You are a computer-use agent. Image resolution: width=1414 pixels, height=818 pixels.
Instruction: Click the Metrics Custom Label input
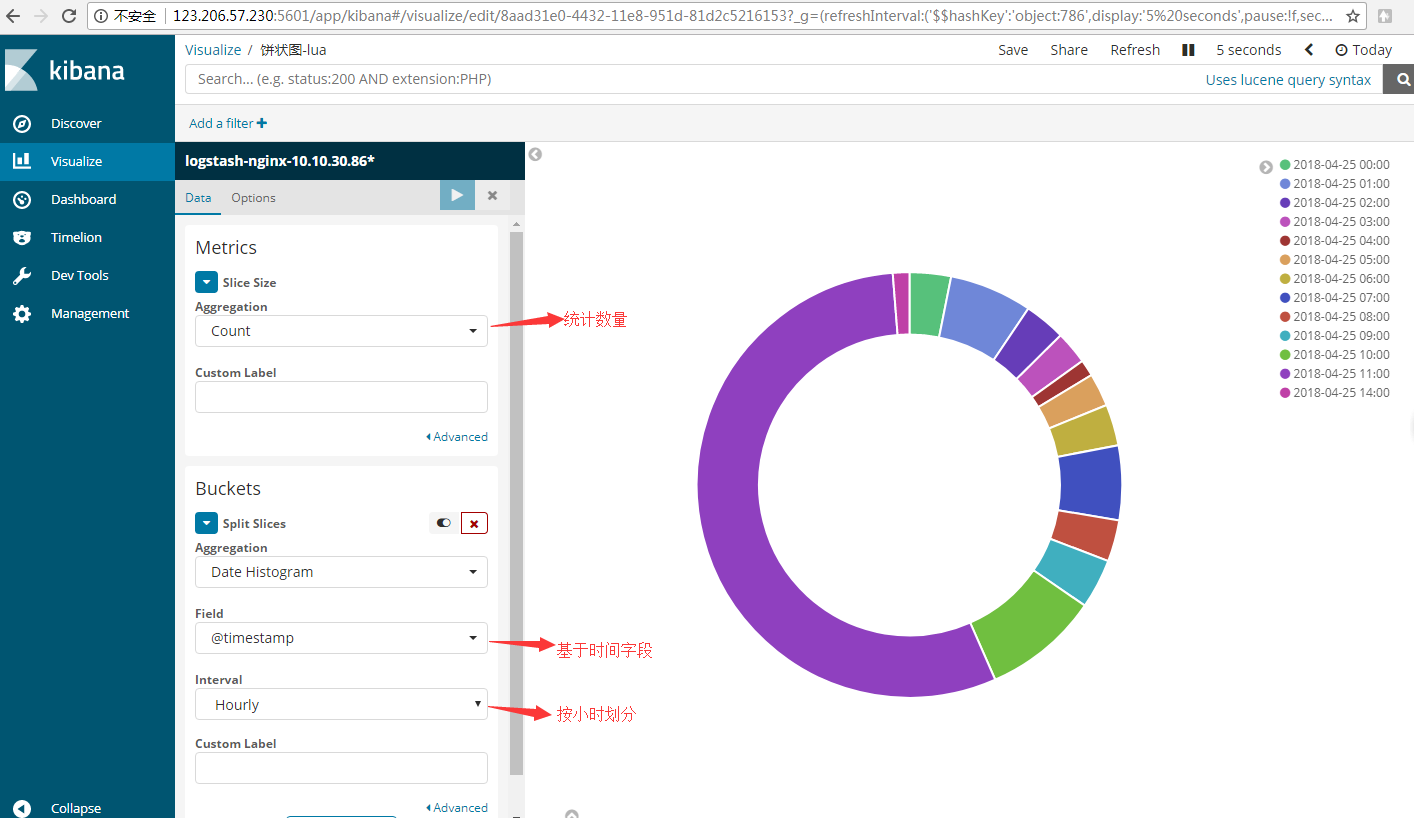[x=341, y=397]
